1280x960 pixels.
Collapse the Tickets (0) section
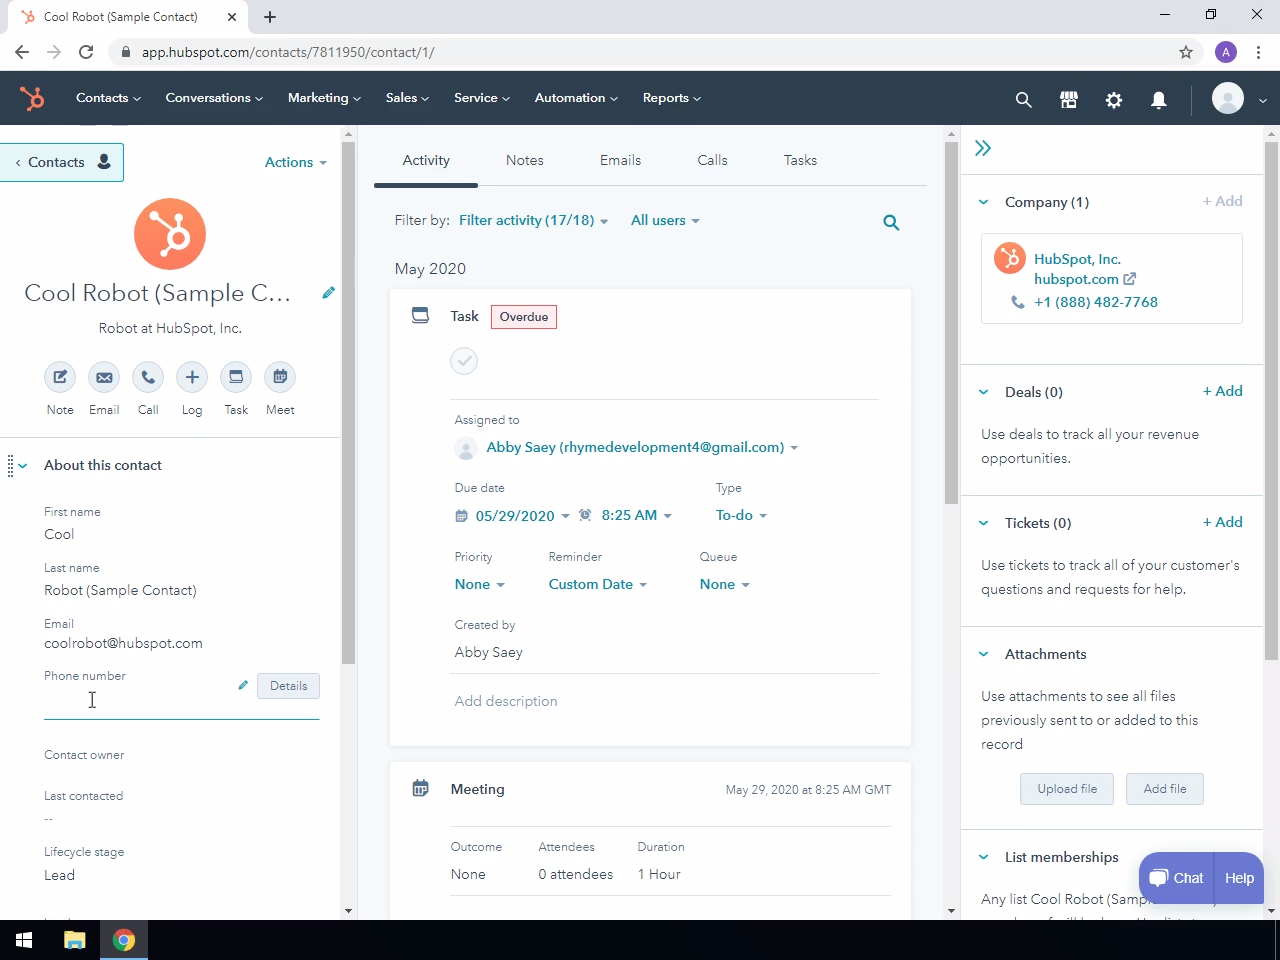tap(983, 523)
